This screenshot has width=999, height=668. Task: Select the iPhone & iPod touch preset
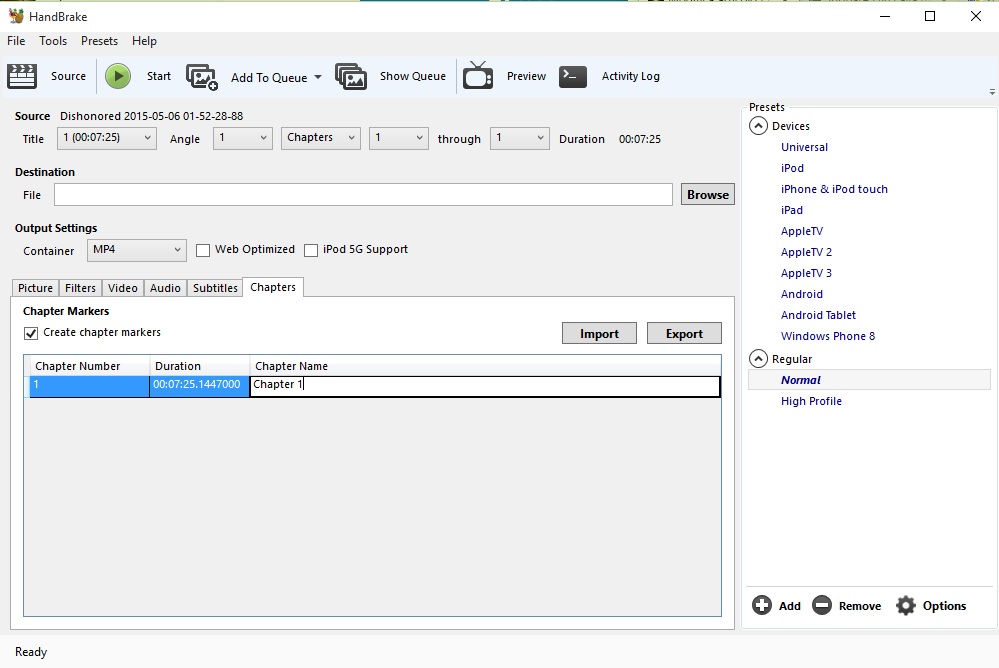[834, 189]
